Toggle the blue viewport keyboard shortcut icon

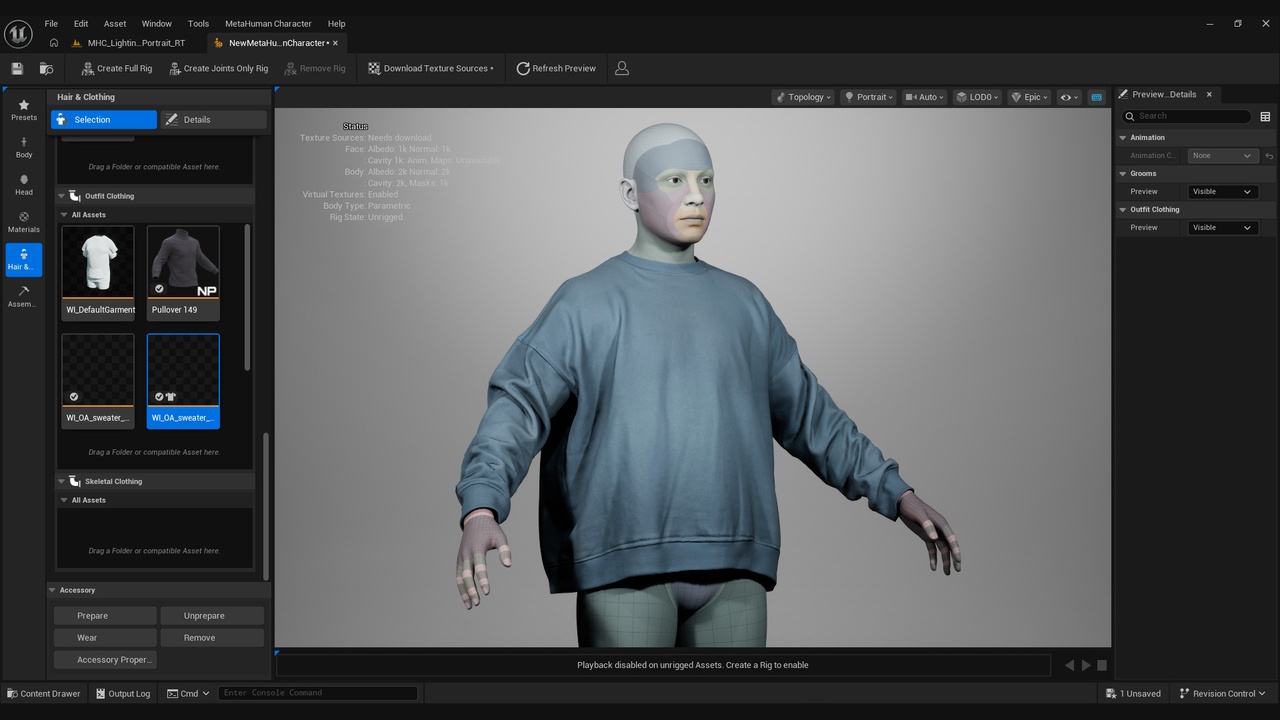click(1096, 97)
